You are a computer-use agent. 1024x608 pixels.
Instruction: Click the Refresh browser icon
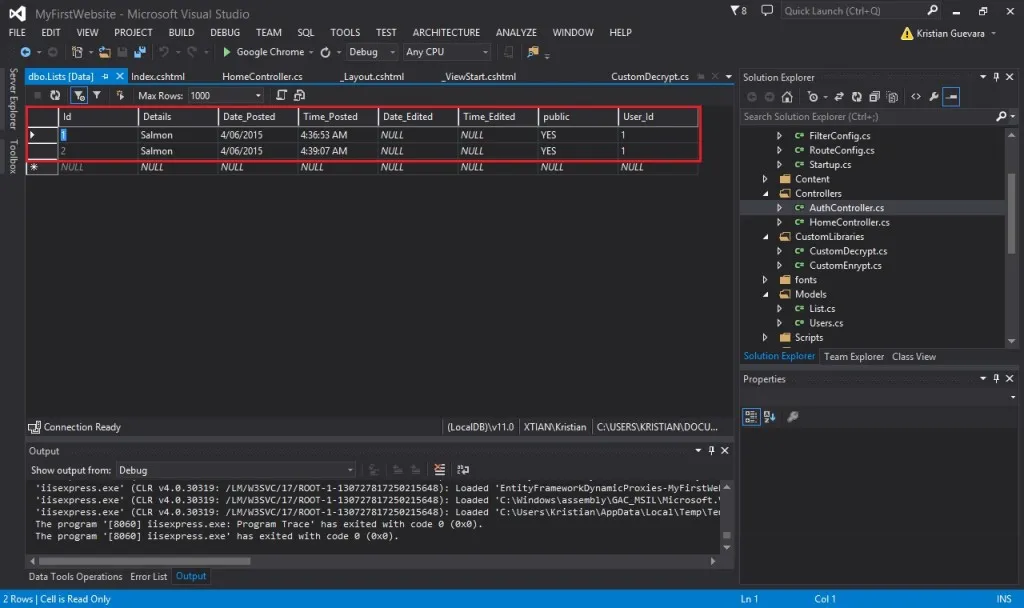(325, 52)
